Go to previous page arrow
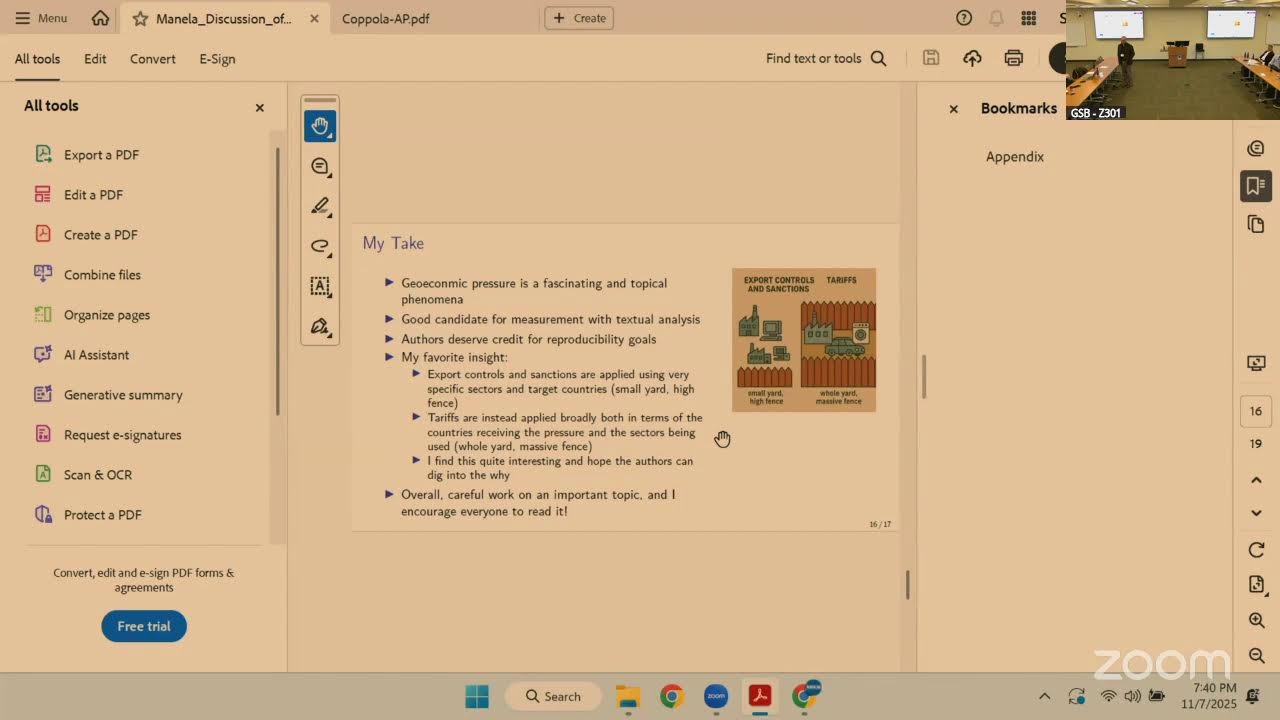This screenshot has width=1280, height=720. (1257, 480)
